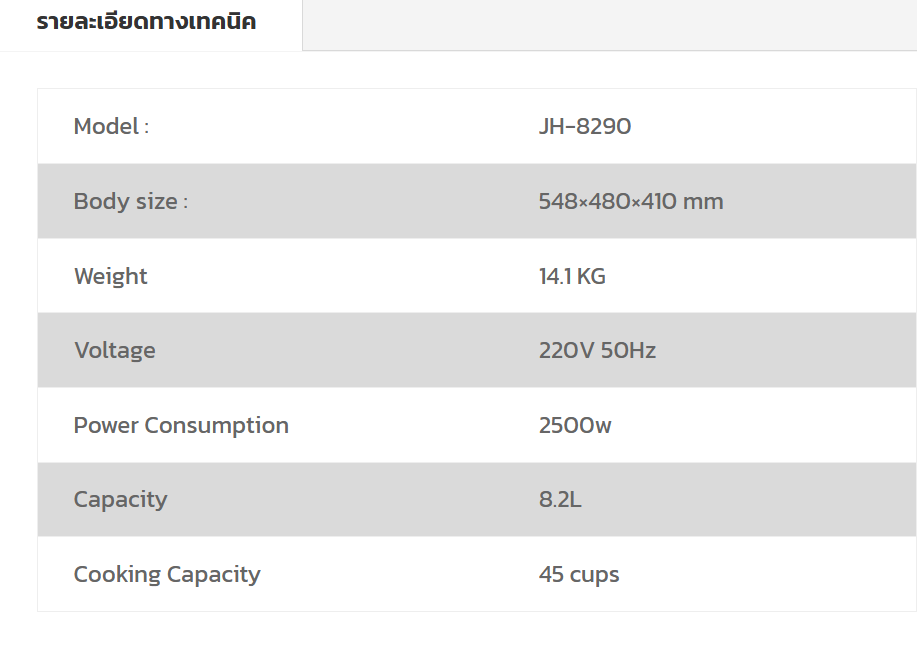Open the รายละเอียดทางเทคนิค tab
The image size is (917, 645).
click(x=146, y=22)
